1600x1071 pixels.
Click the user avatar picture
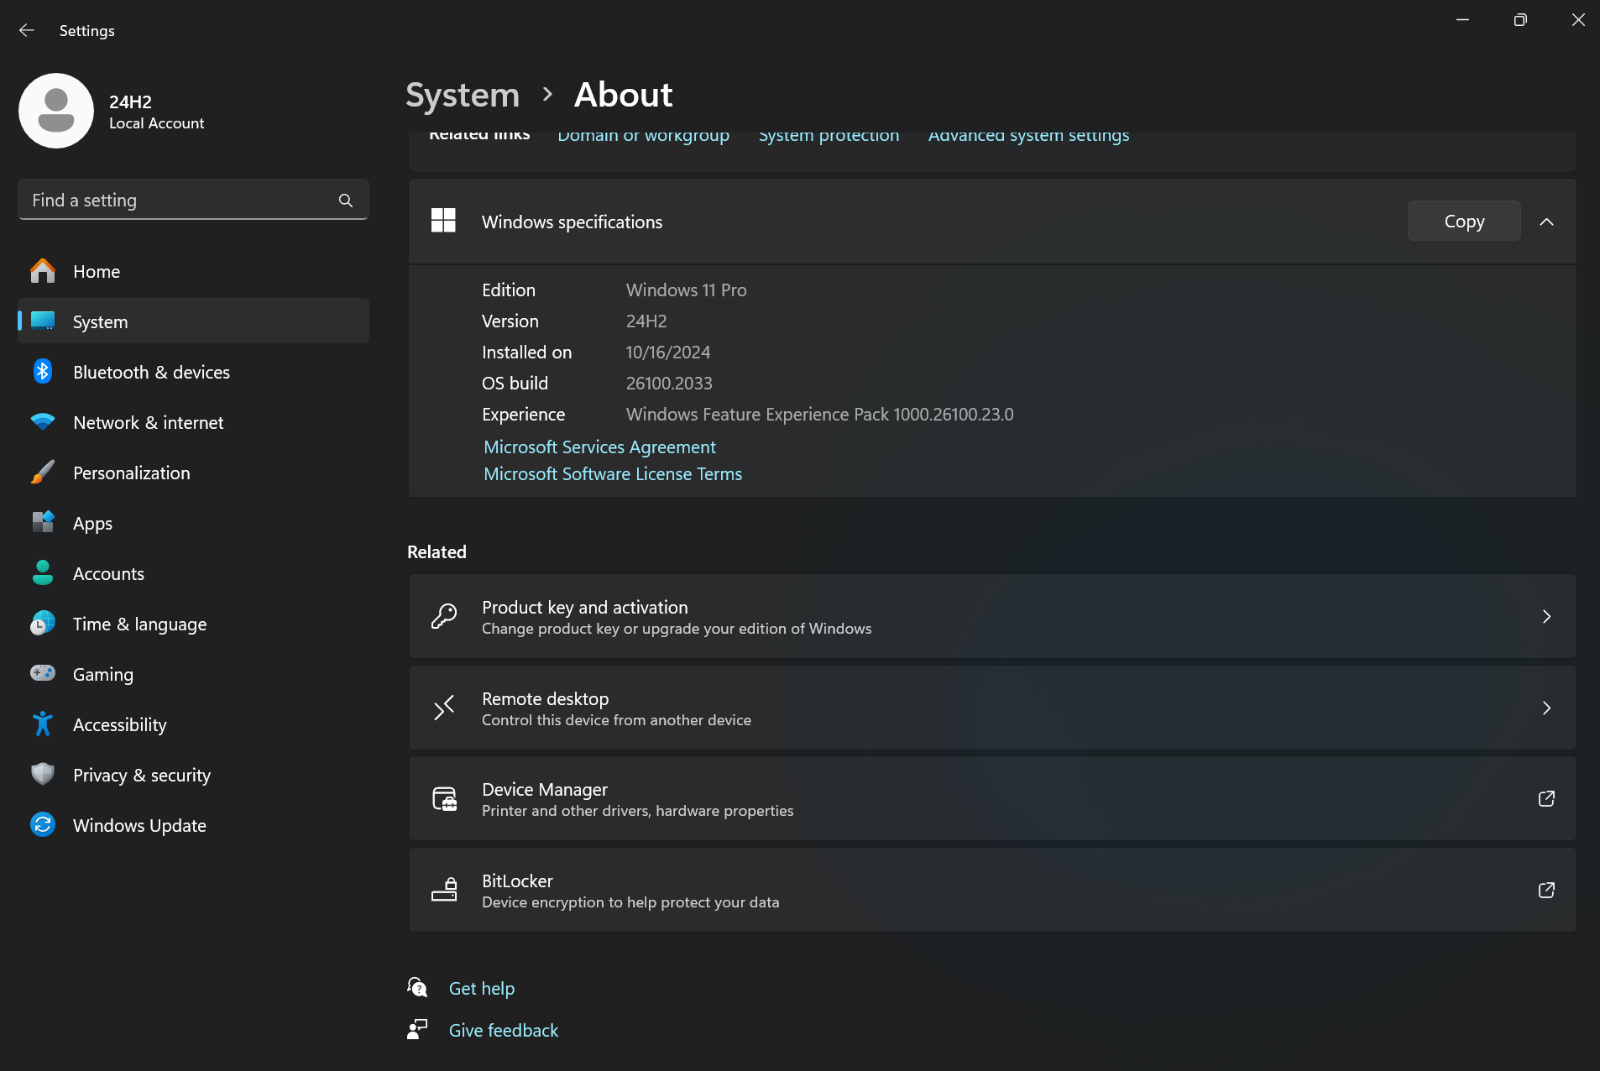pos(56,111)
